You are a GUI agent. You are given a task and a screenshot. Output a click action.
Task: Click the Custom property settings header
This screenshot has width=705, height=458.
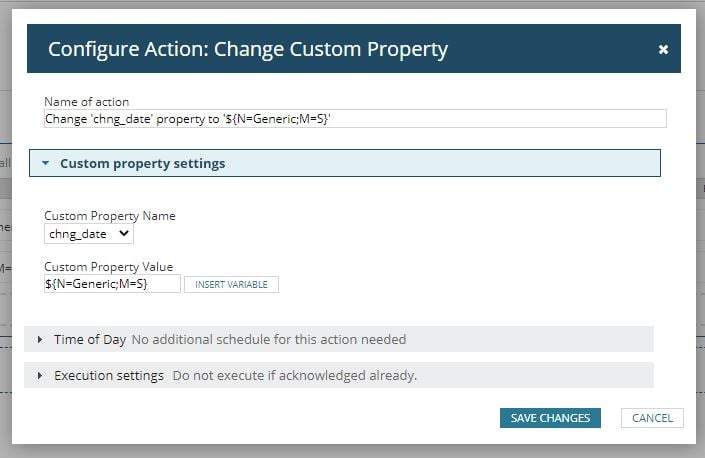143,163
